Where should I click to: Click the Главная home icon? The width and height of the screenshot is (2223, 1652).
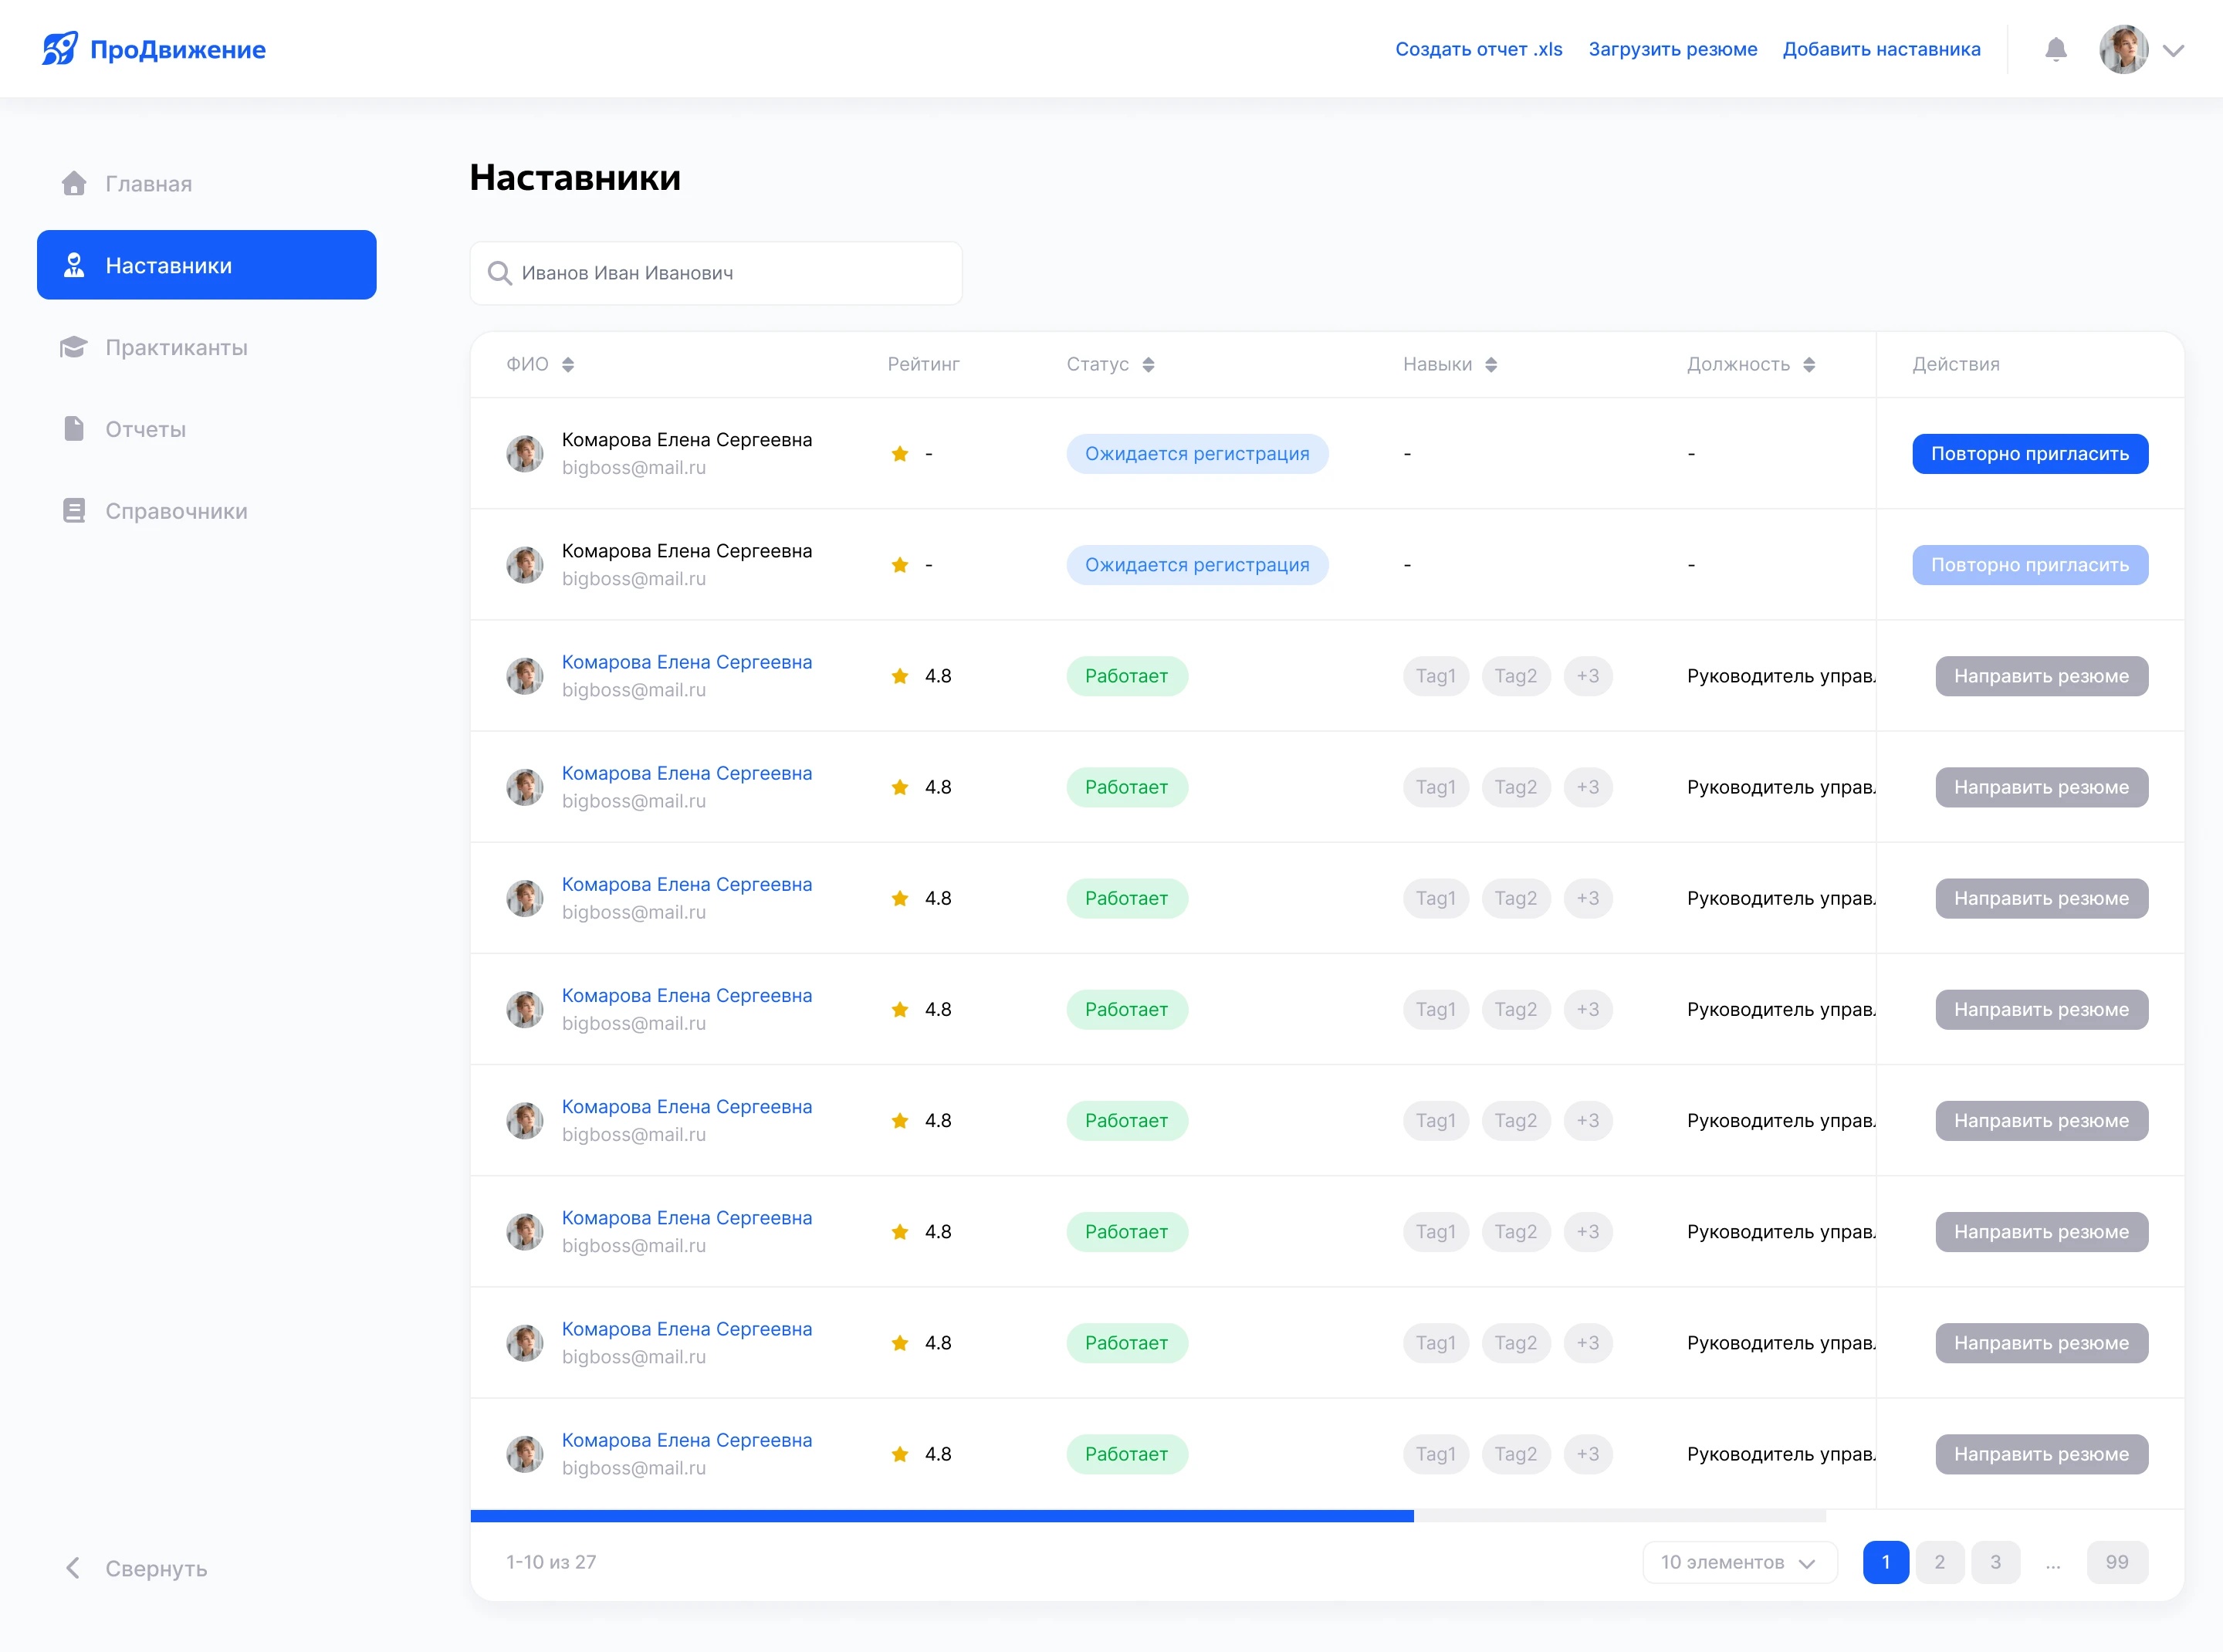click(74, 183)
